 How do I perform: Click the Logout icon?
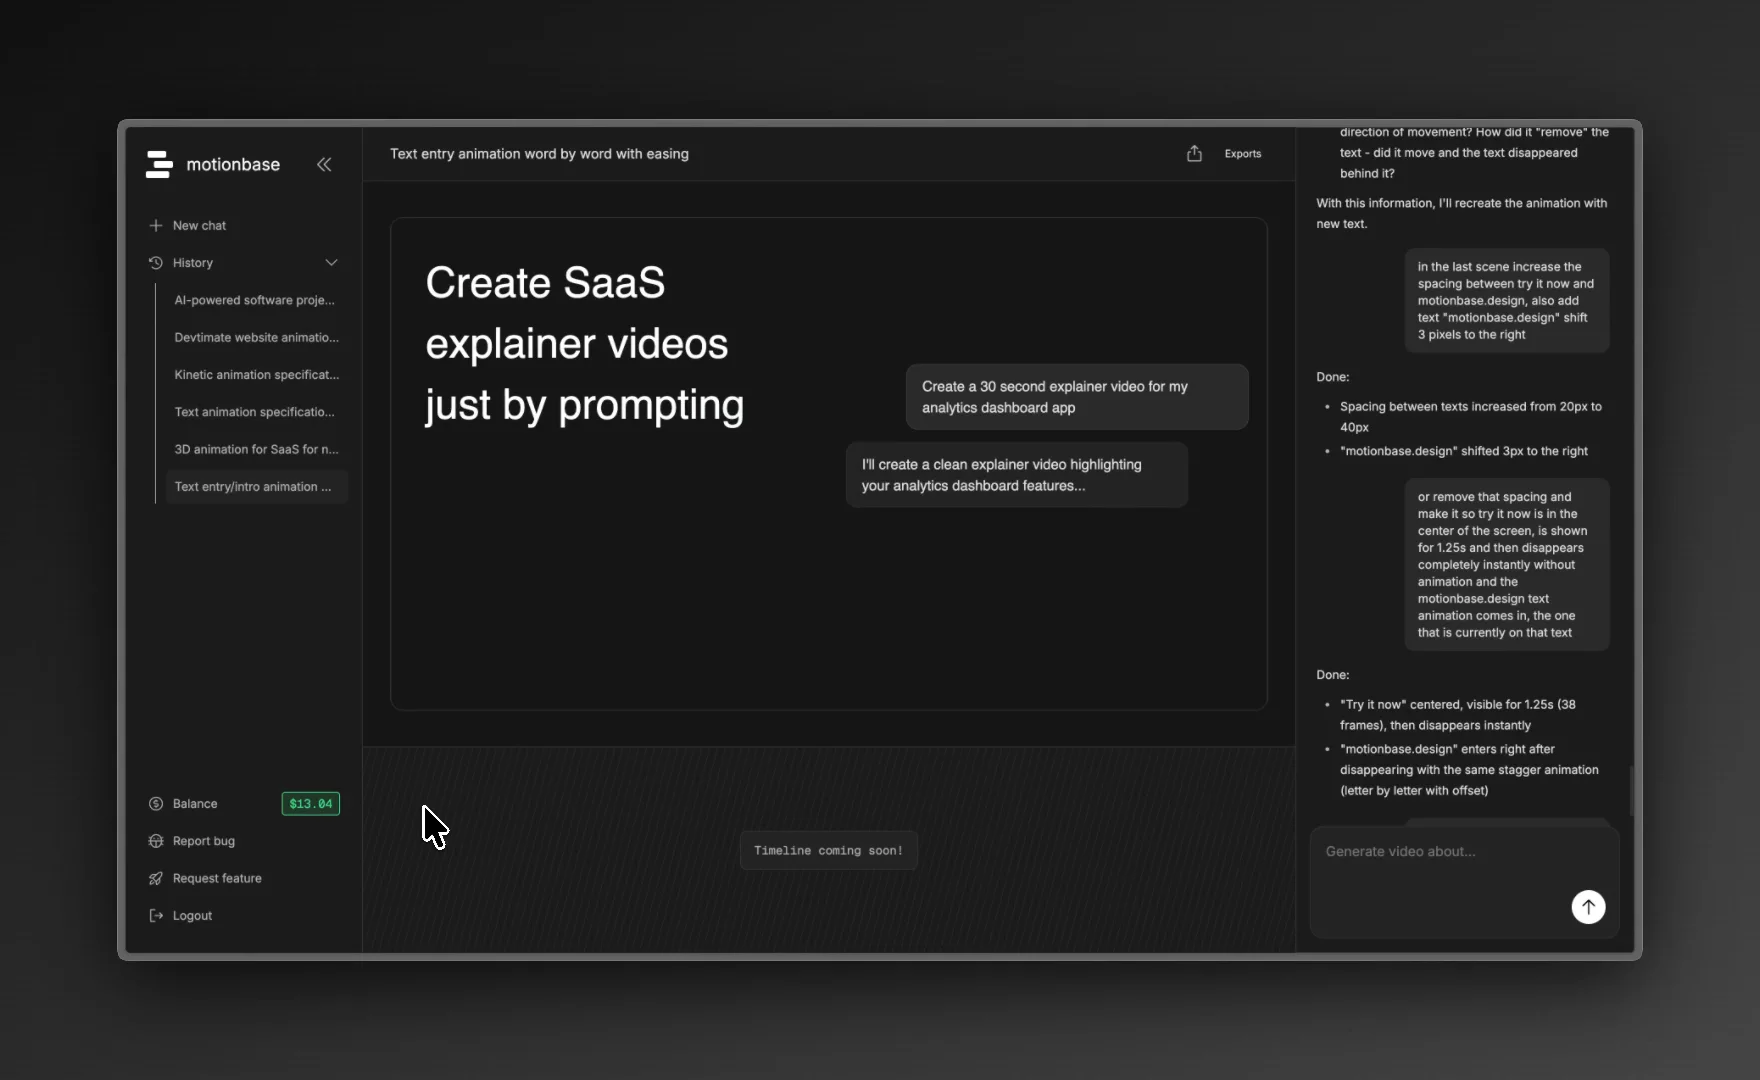(x=156, y=915)
